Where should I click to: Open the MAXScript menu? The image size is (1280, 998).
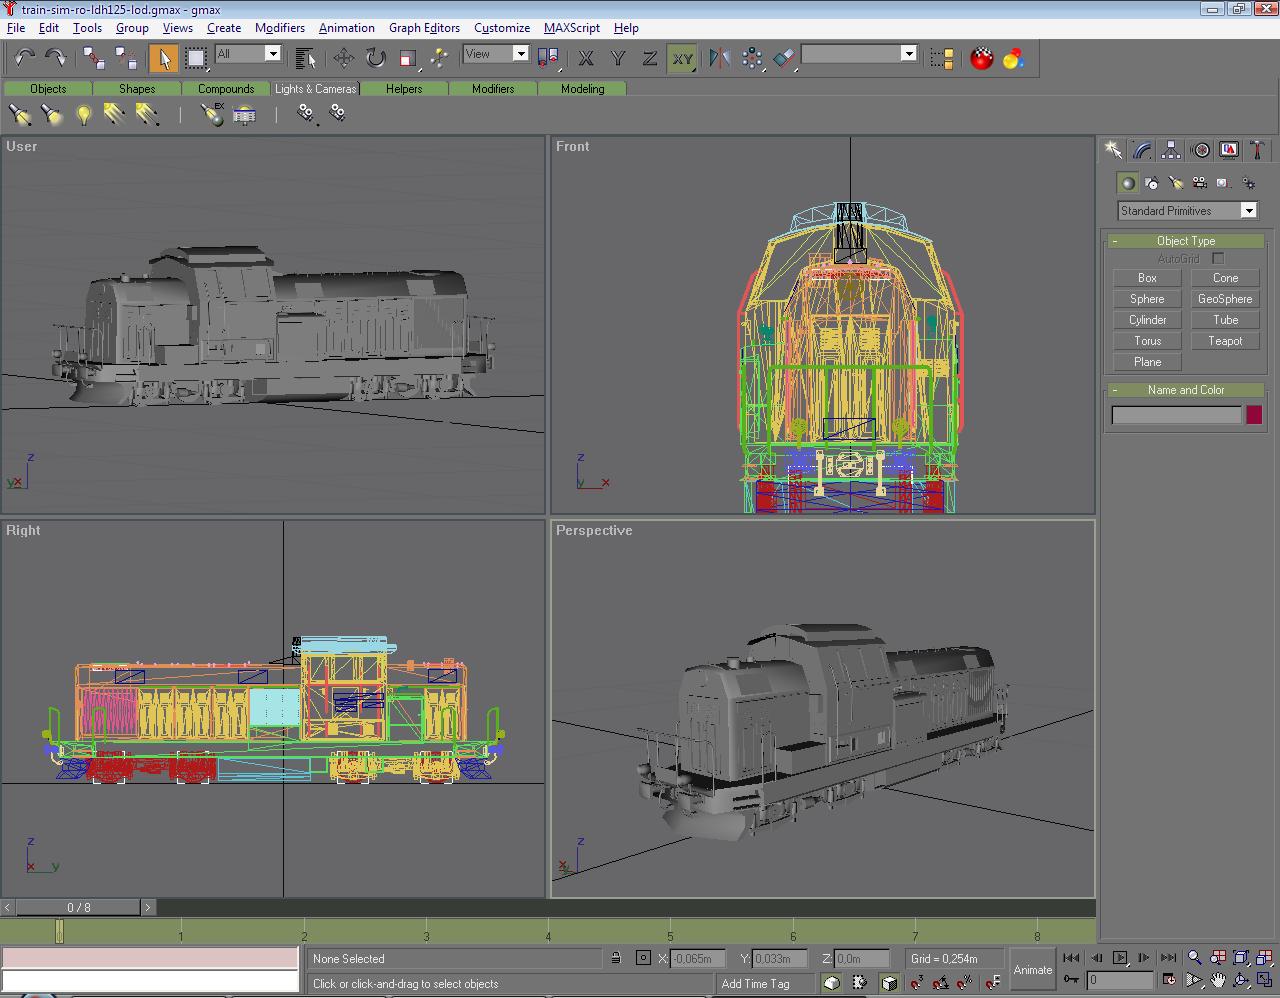(571, 28)
